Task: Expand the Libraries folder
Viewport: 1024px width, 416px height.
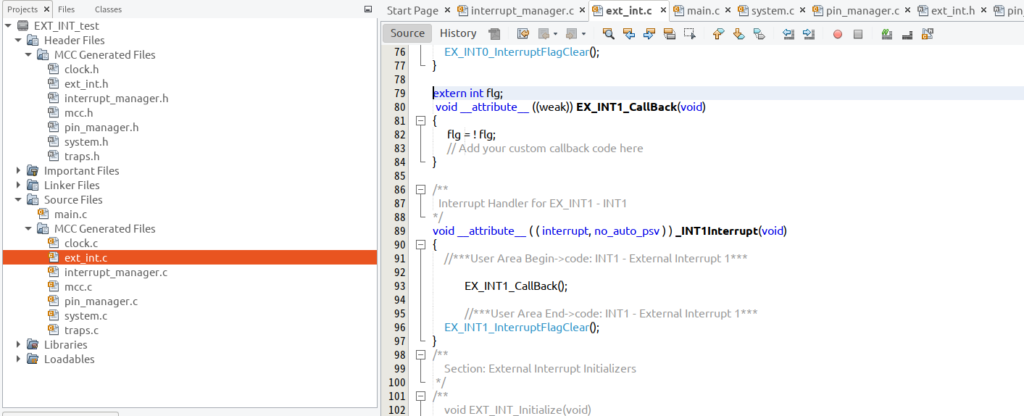Action: point(18,345)
